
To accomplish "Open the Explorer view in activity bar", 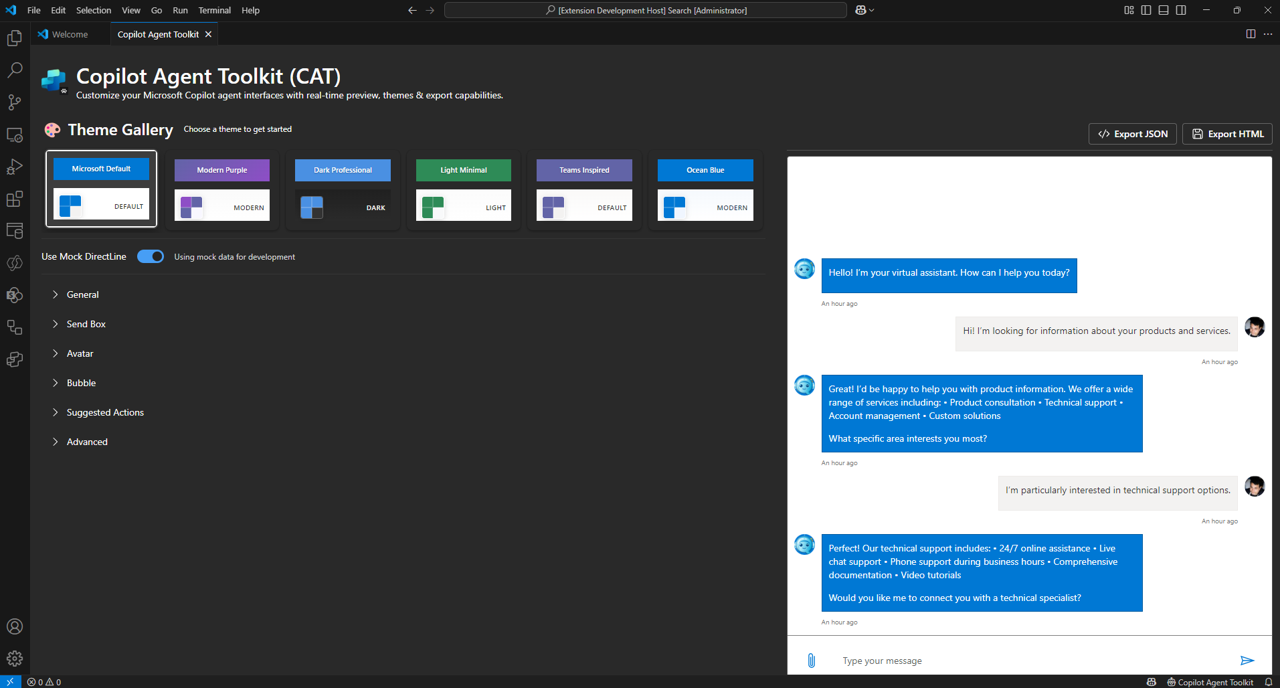I will pyautogui.click(x=14, y=38).
